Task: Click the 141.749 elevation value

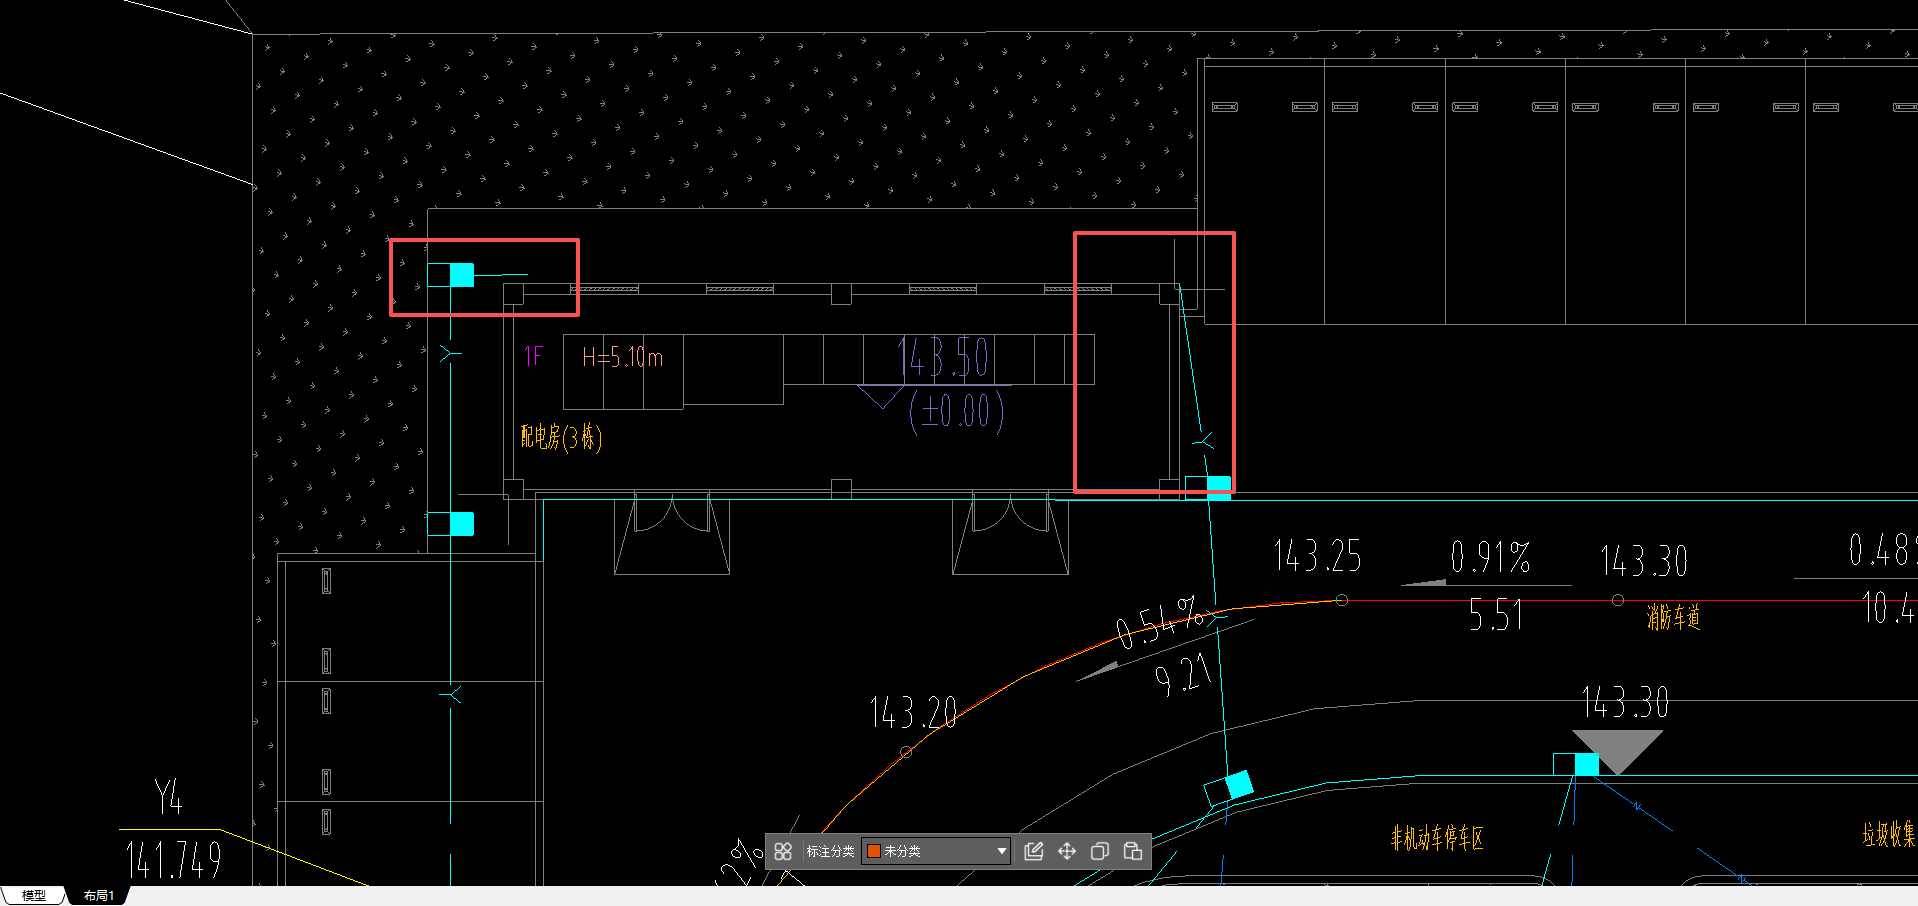Action: point(173,860)
